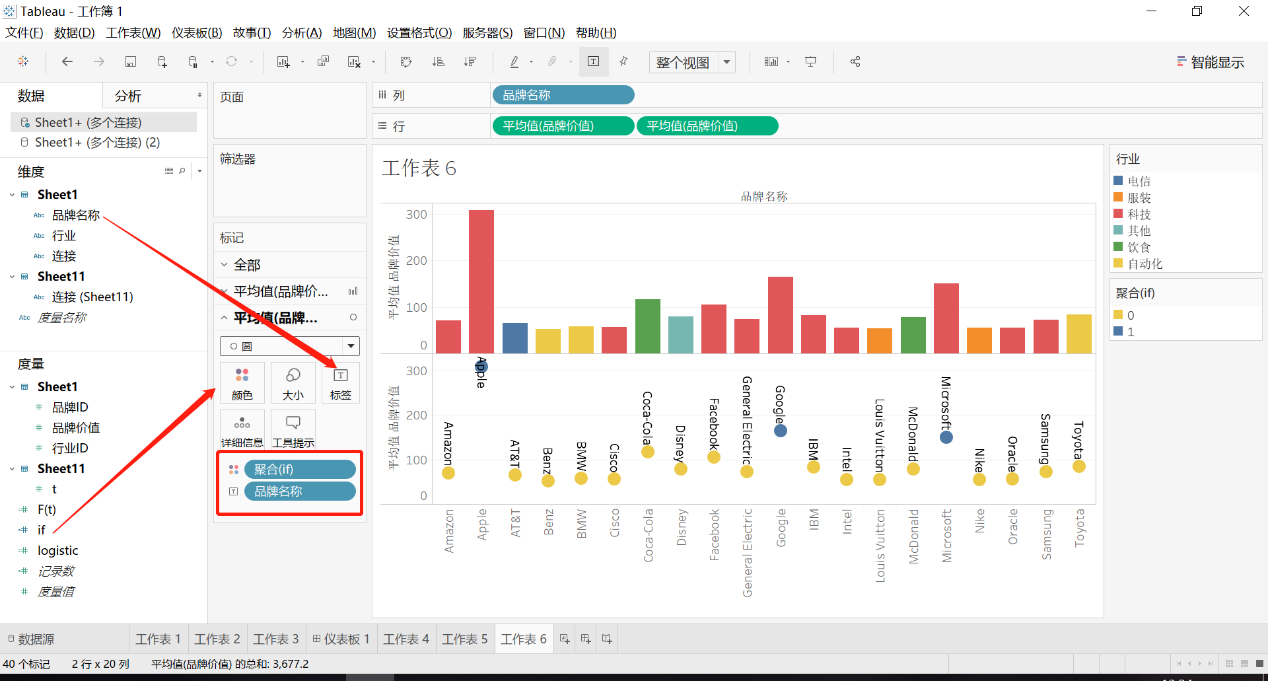The image size is (1268, 681).
Task: Toggle the show mark labels icon
Action: [593, 62]
